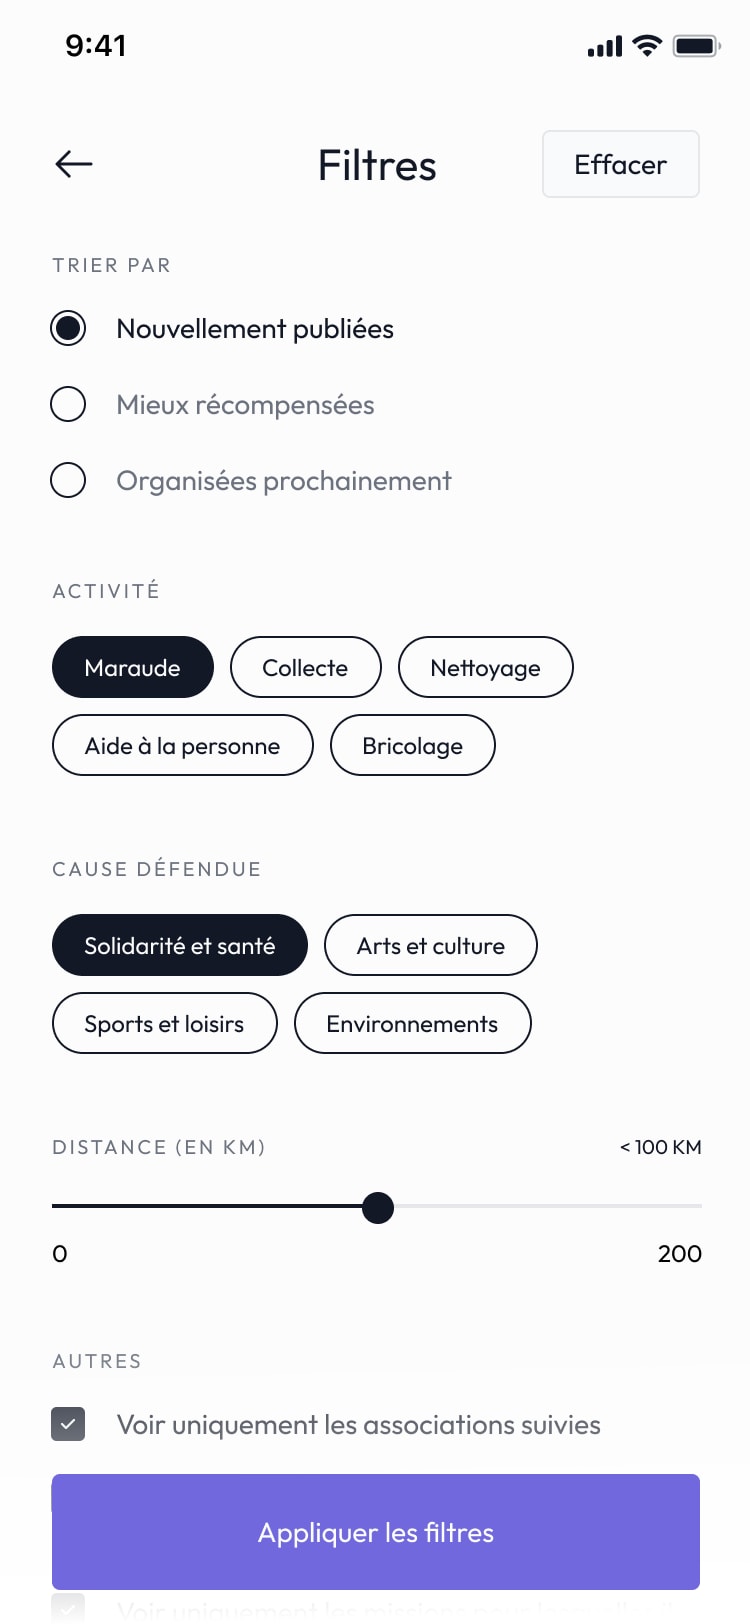Select the Collecte activity chip
Screen dimensions: 750x1624
[x=306, y=667]
